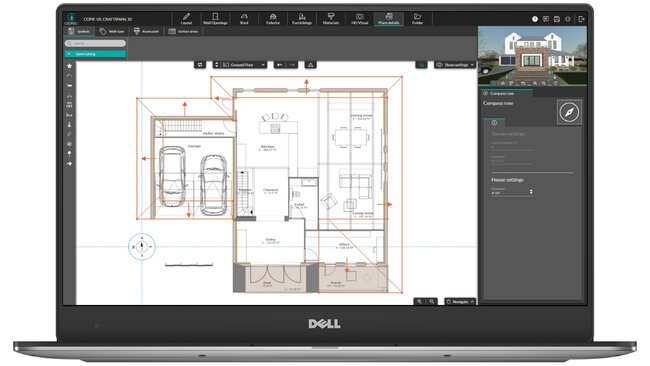
Task: Click the Redo arrow
Action: click(x=292, y=65)
